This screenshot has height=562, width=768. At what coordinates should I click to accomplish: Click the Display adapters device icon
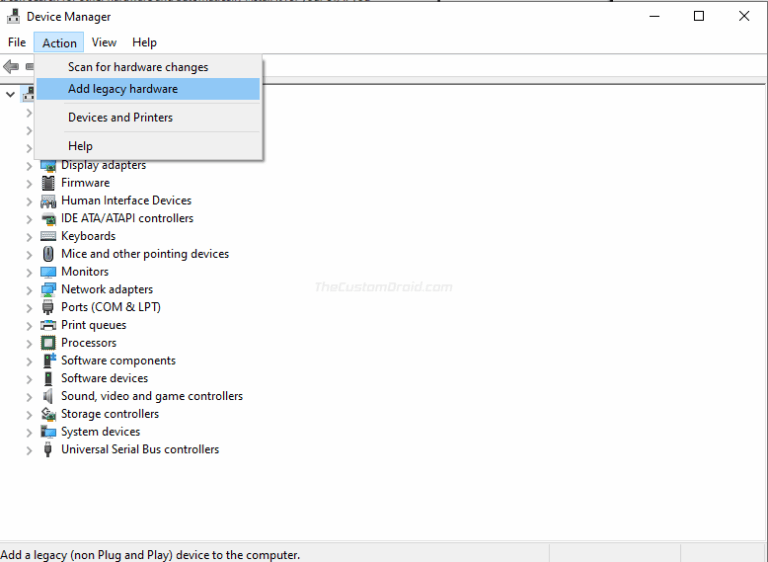click(48, 165)
